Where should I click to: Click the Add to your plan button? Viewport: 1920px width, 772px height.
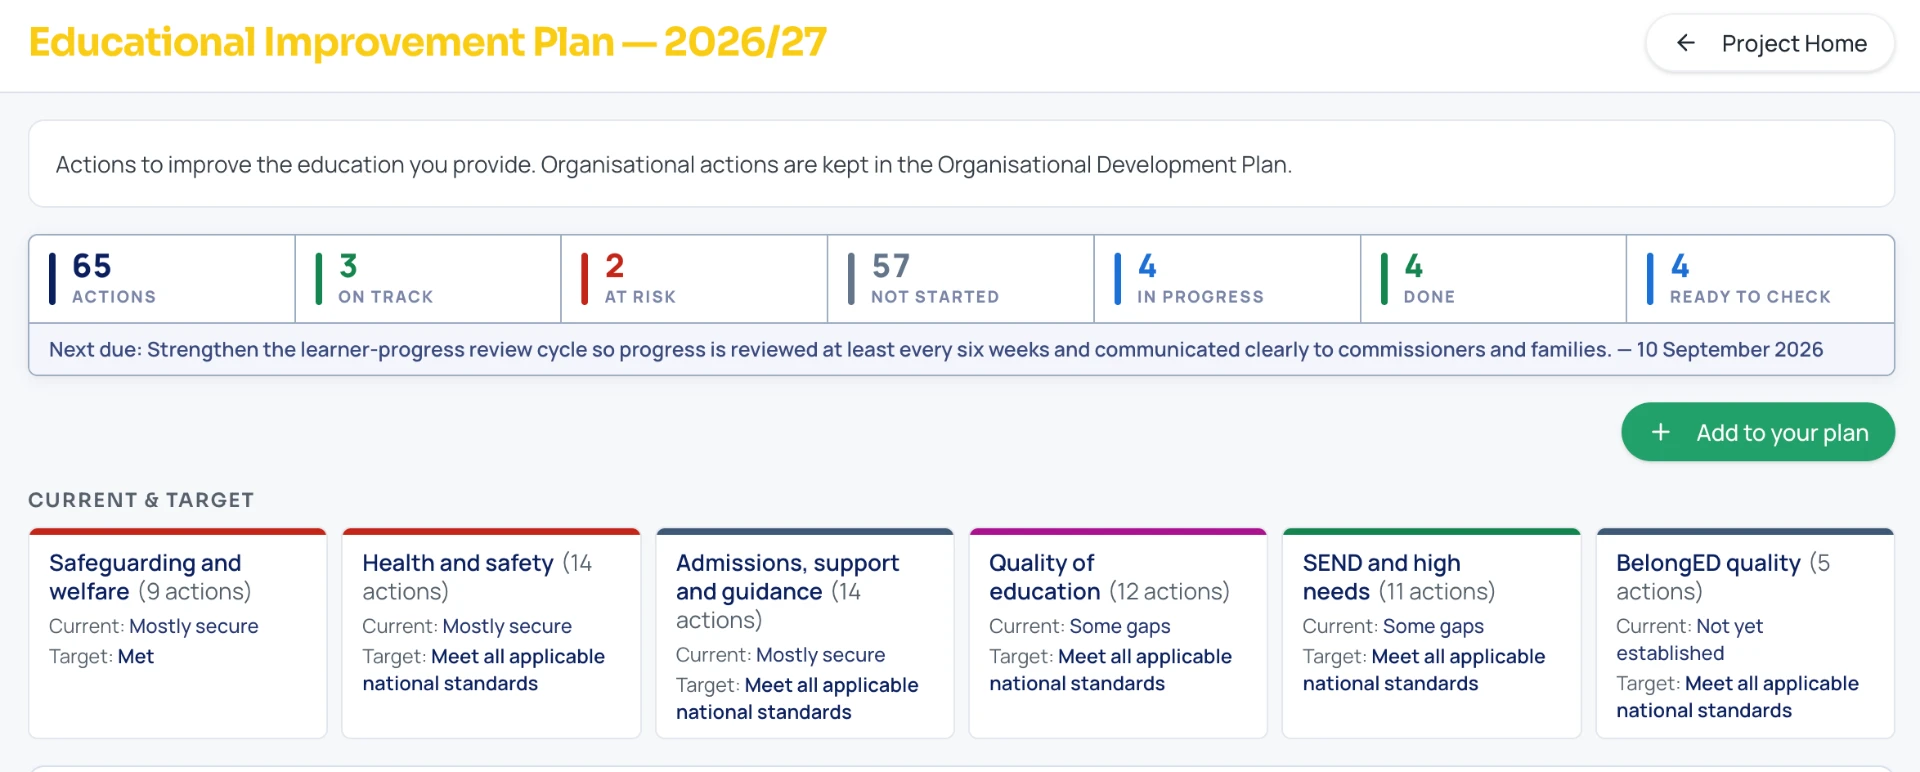pyautogui.click(x=1758, y=432)
